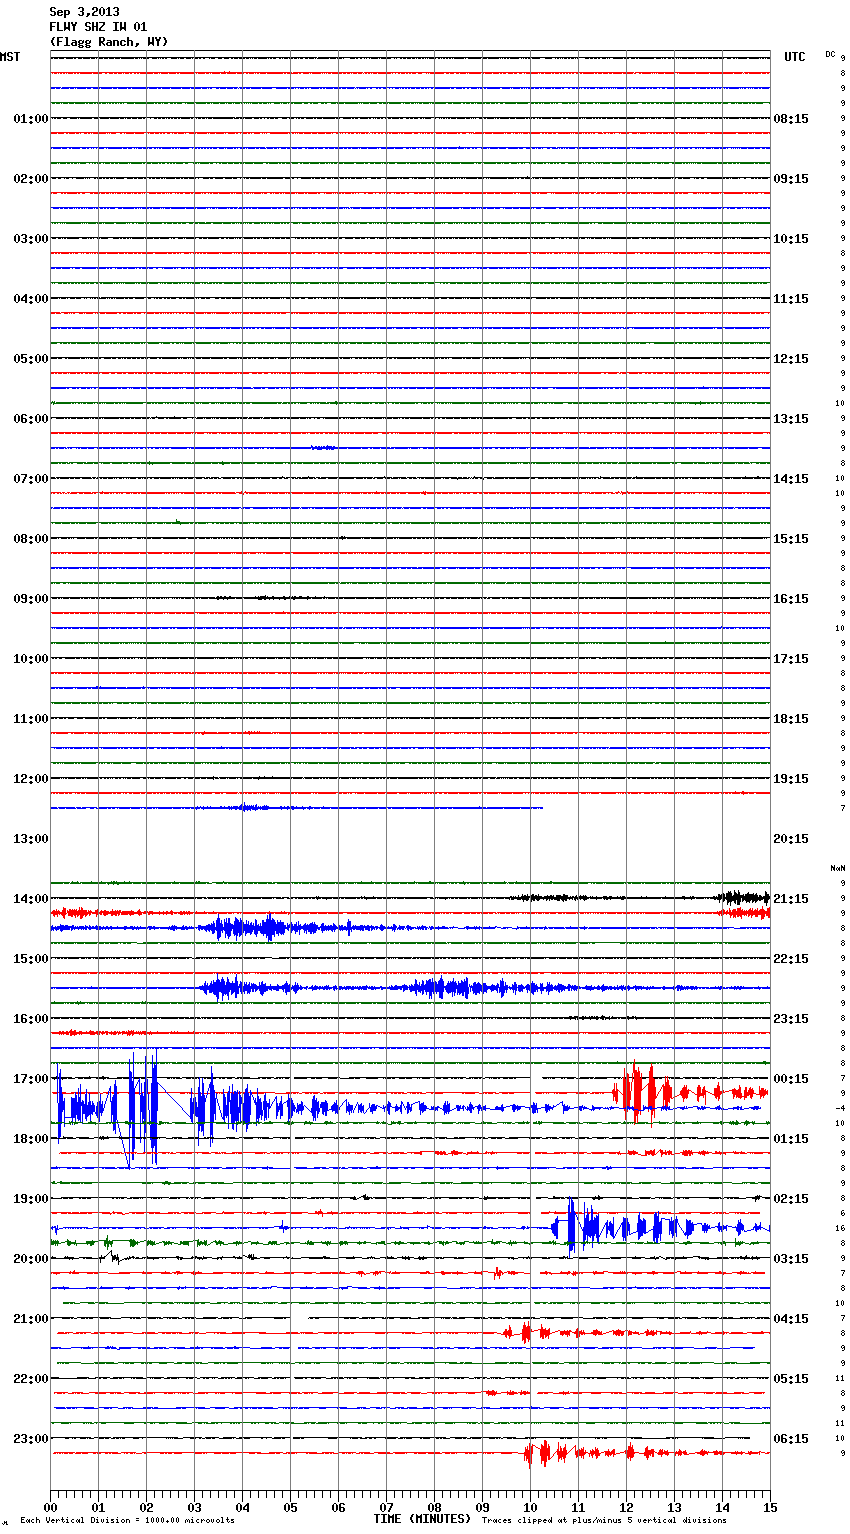Select the station code "FLWY SHZ IW 01"
Screen dimensions: 850x1534
[98, 27]
